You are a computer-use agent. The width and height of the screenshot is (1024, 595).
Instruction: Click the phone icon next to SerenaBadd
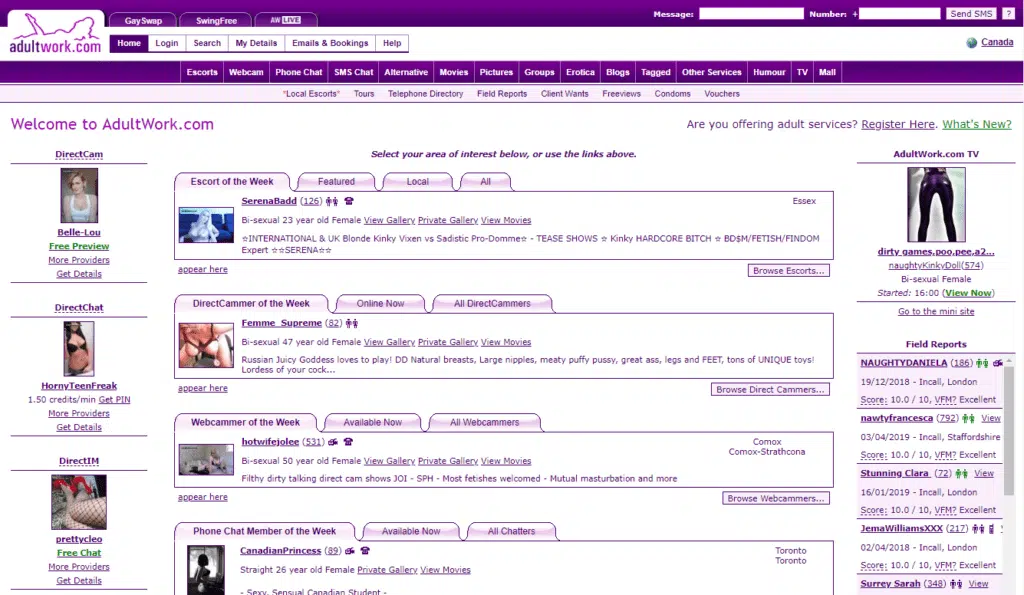(349, 201)
